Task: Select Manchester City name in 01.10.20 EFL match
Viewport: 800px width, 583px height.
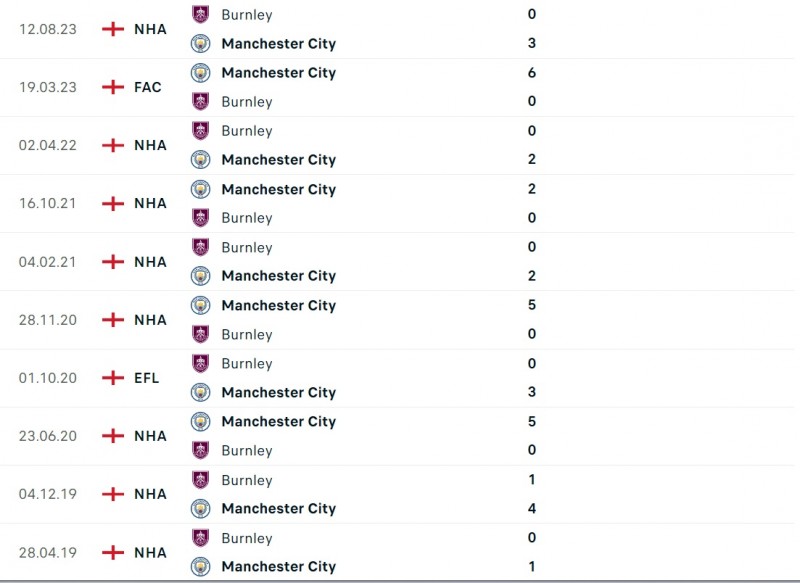Action: coord(278,393)
